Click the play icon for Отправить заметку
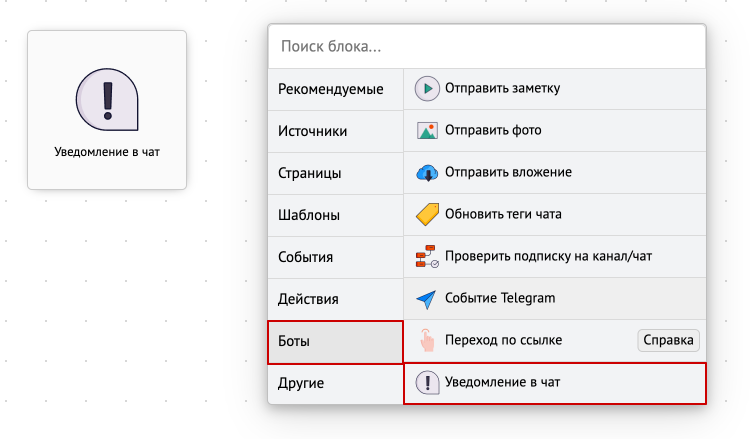The width and height of the screenshot is (750, 439). [x=427, y=88]
